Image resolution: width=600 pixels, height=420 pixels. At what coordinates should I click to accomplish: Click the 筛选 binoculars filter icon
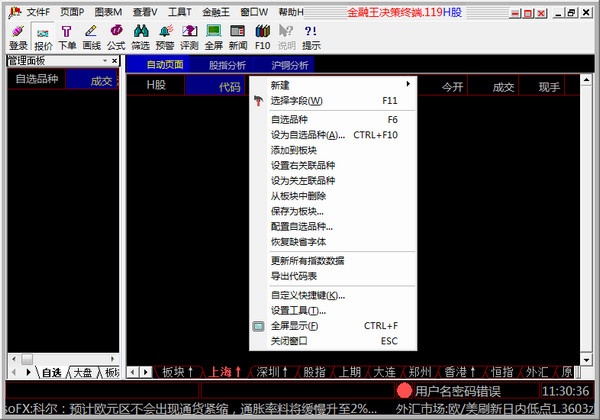click(140, 37)
